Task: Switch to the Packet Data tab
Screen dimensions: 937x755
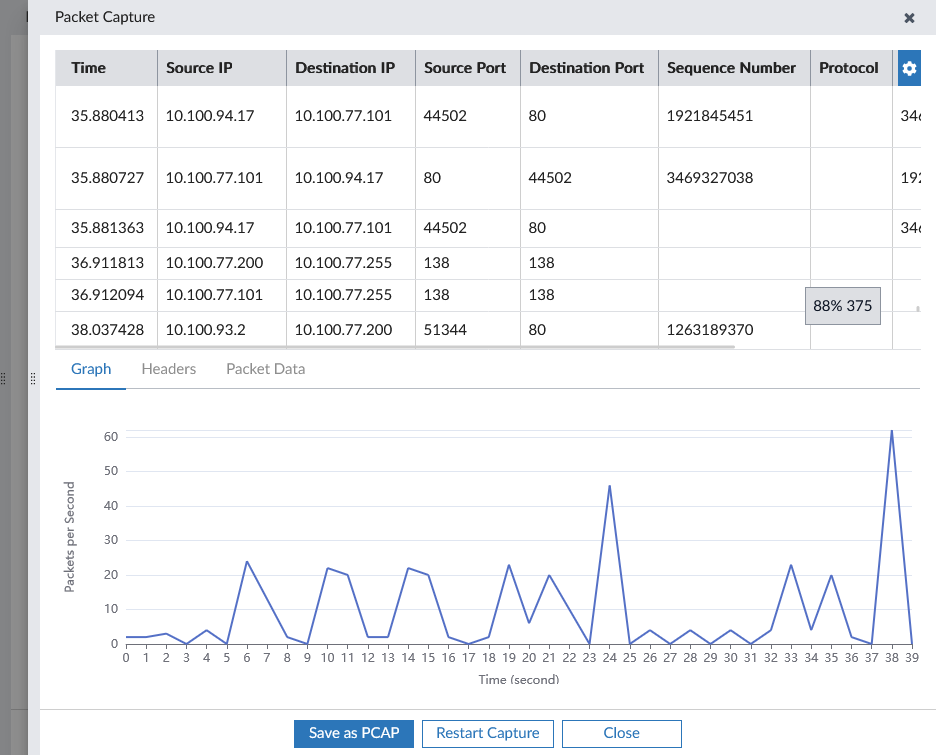Action: (265, 368)
